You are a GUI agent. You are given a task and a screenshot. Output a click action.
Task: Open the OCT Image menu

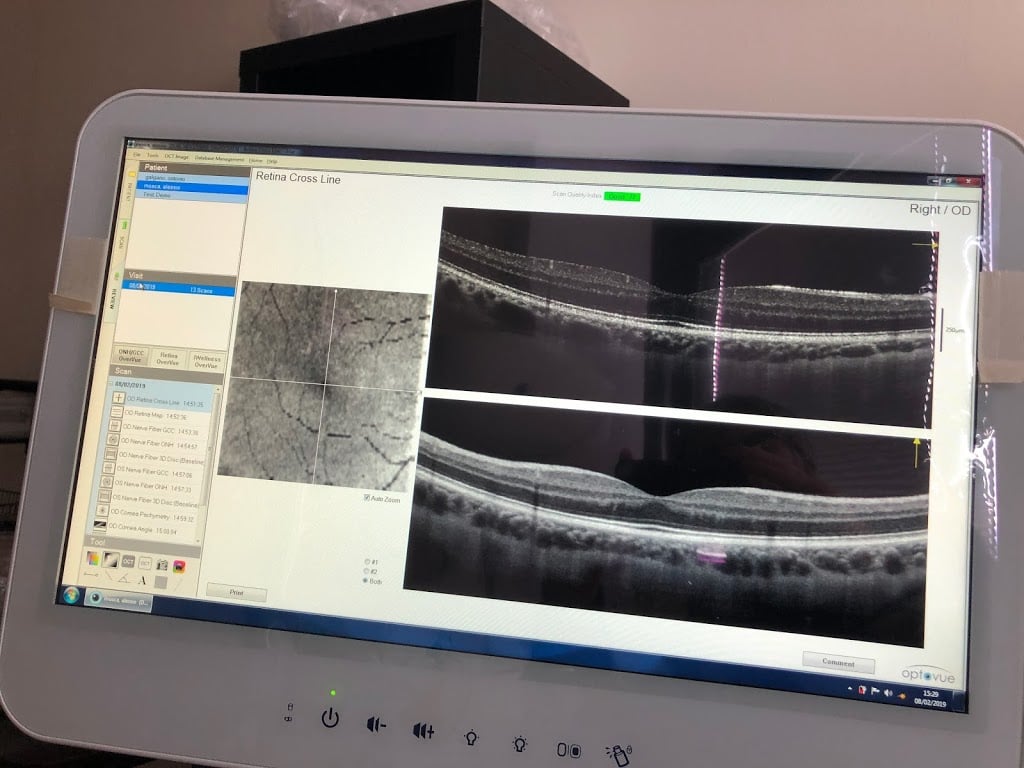click(176, 157)
